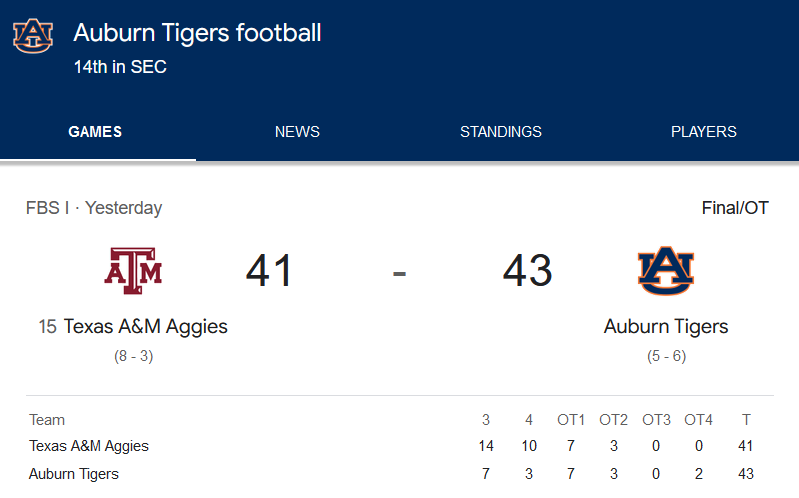Open the Auburn Tigers football title
This screenshot has height=498, width=799.
198,33
